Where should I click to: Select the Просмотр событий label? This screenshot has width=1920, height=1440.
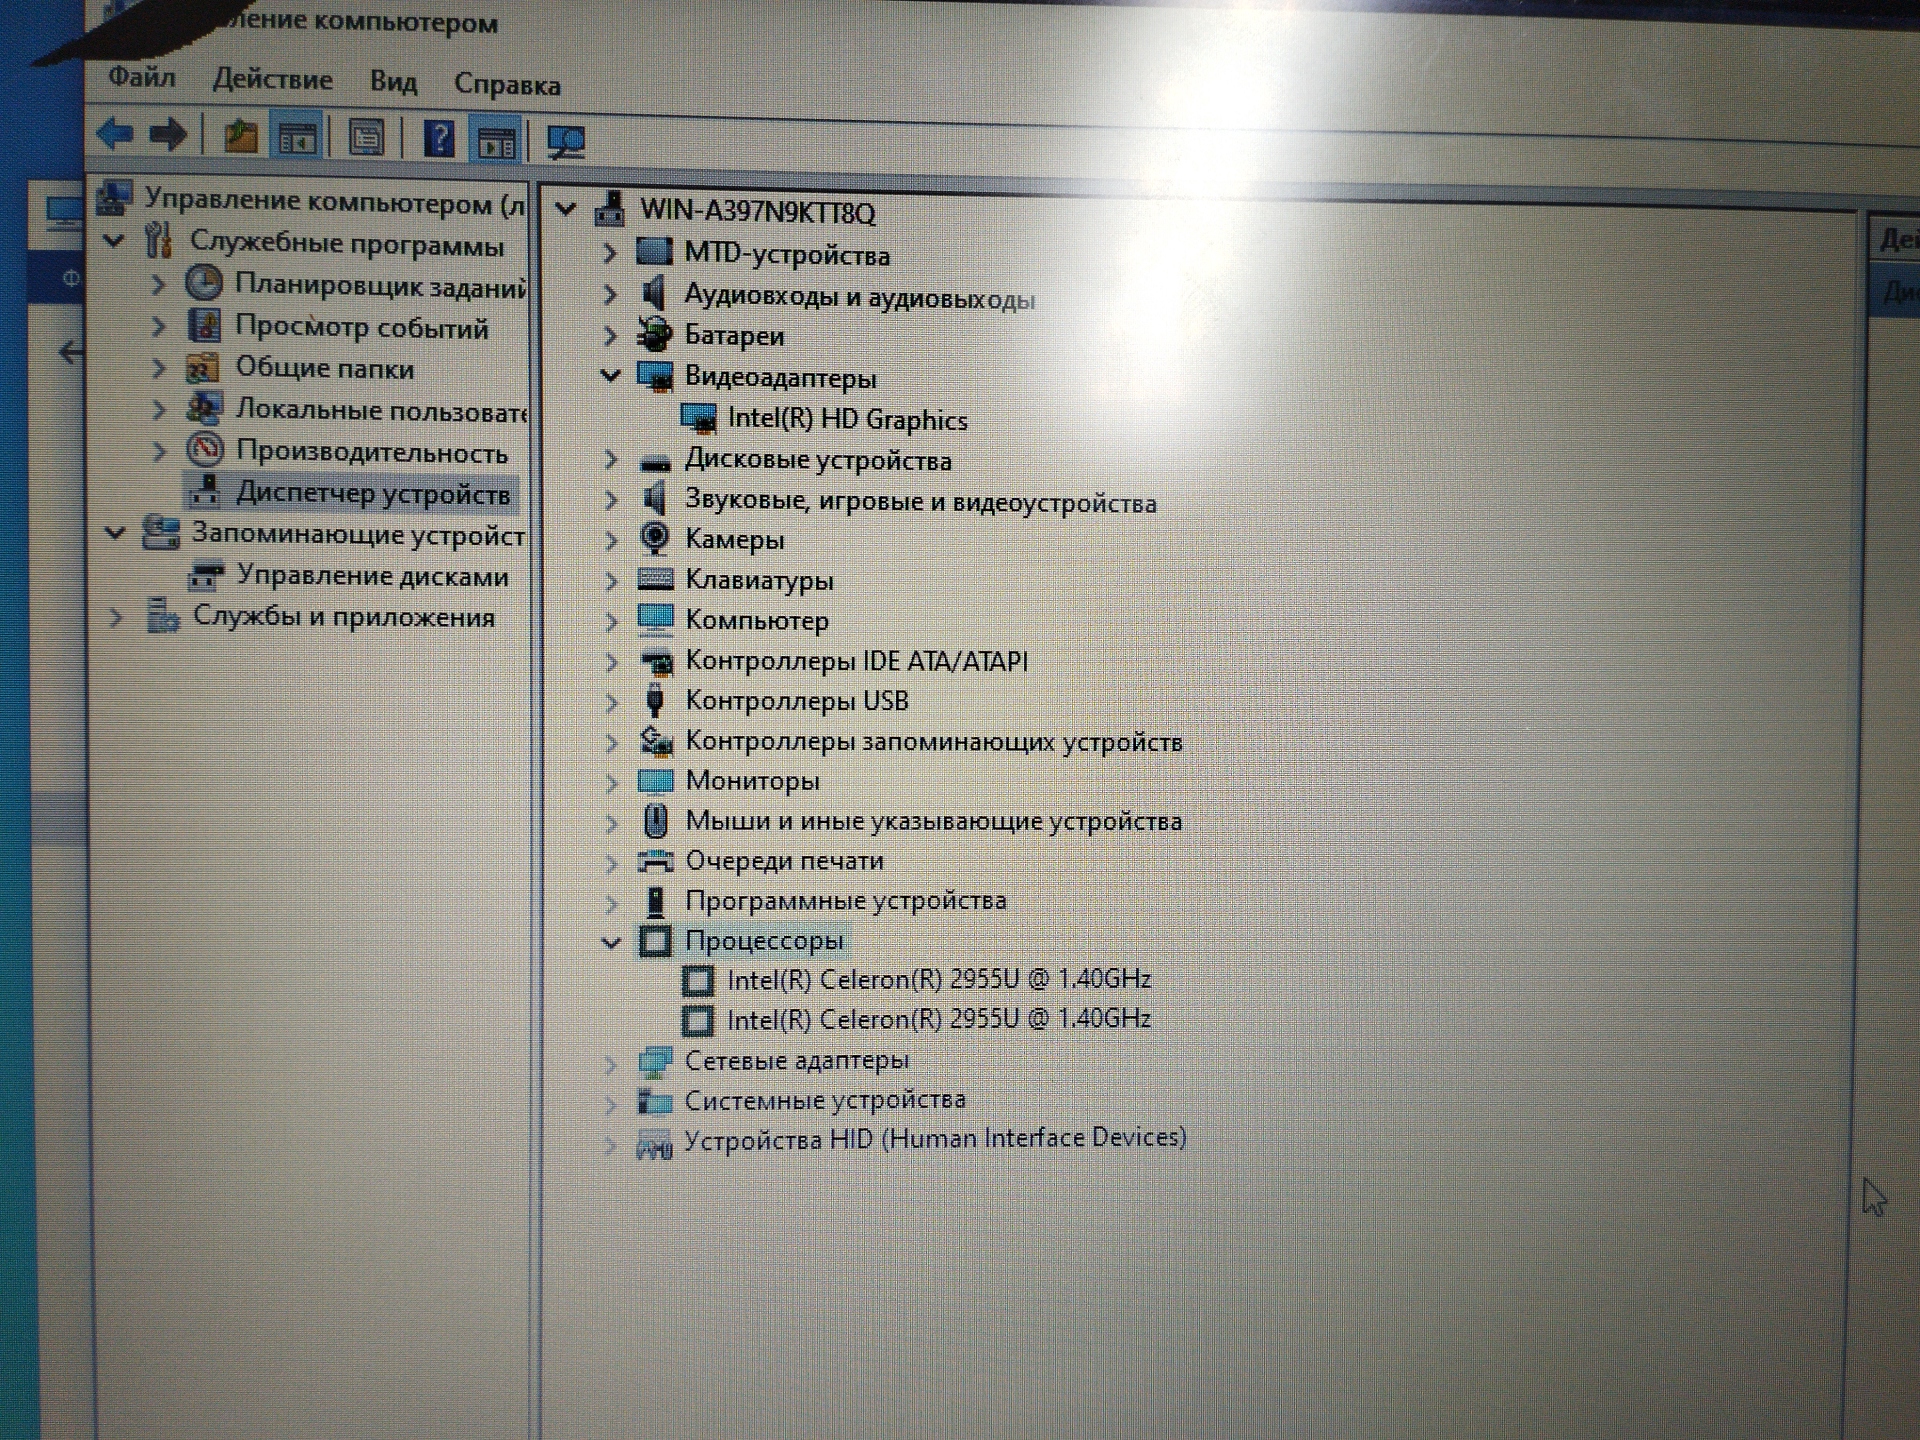coord(361,327)
